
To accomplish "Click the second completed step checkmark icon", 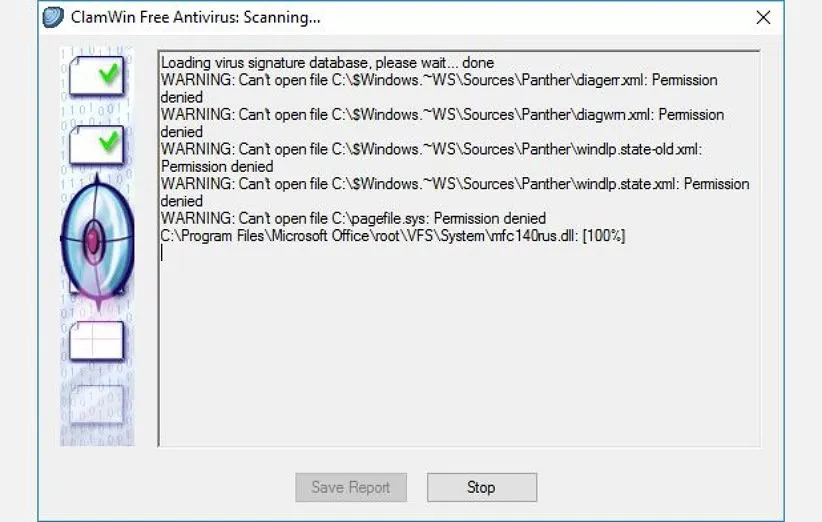I will [x=97, y=146].
